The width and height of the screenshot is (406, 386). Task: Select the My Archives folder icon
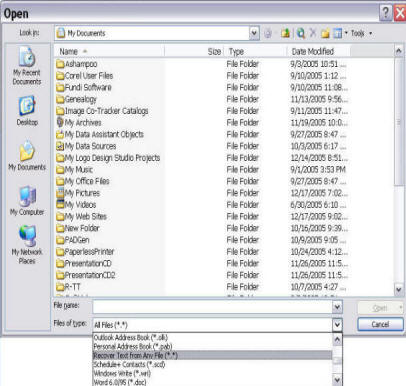click(x=60, y=122)
